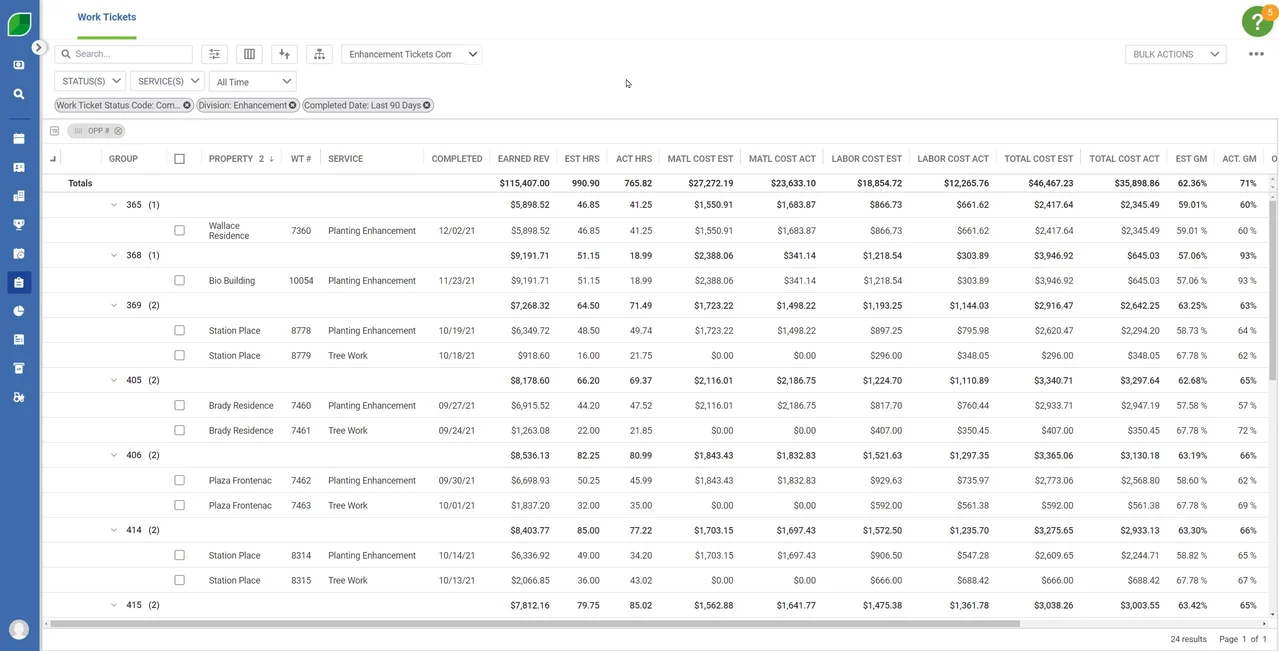The height and width of the screenshot is (651, 1279).
Task: Click the green help button with notification badge
Action: pos(1256,20)
